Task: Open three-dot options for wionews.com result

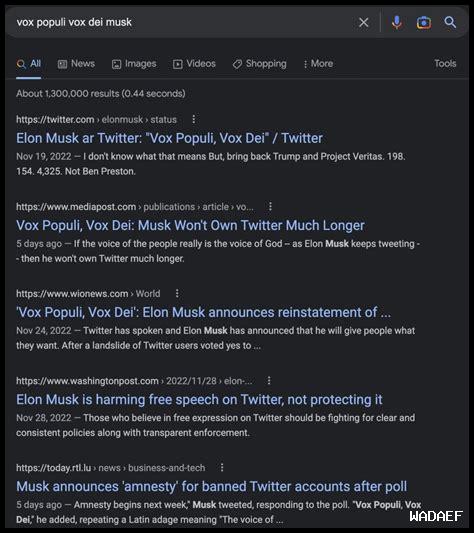Action: click(177, 293)
